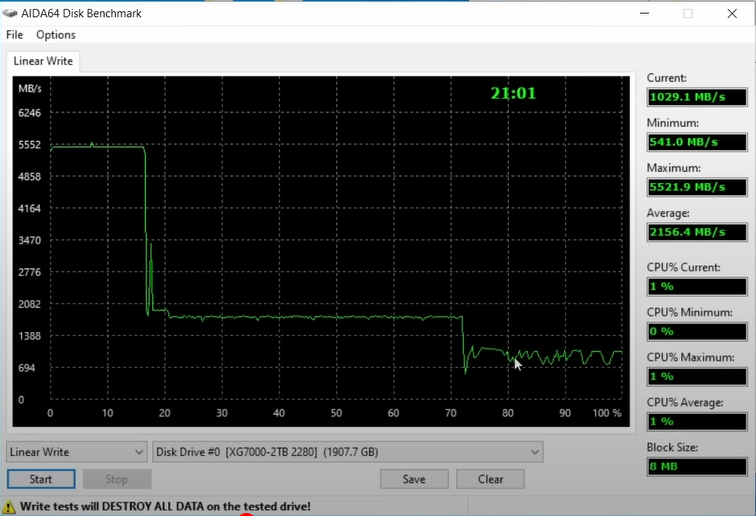Expand the Linear Write test type dropdown
This screenshot has width=756, height=516.
77,452
